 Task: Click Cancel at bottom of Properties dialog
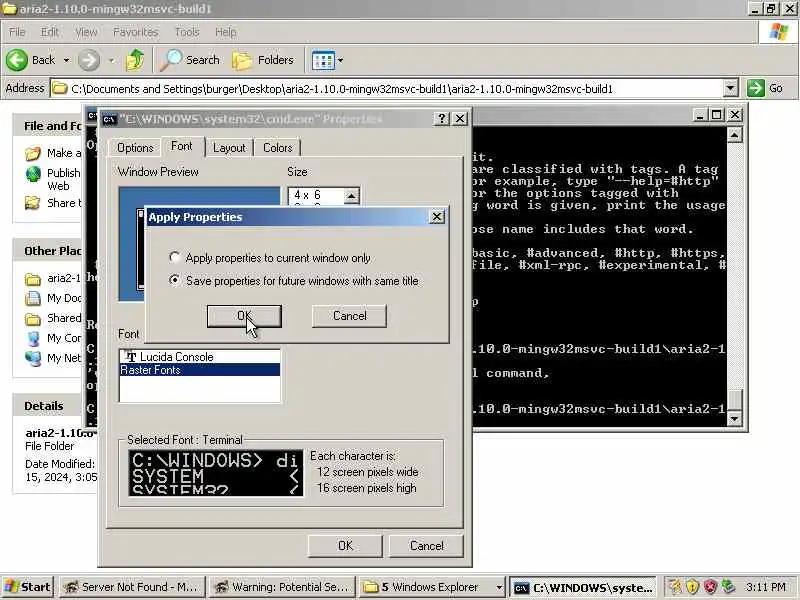427,546
